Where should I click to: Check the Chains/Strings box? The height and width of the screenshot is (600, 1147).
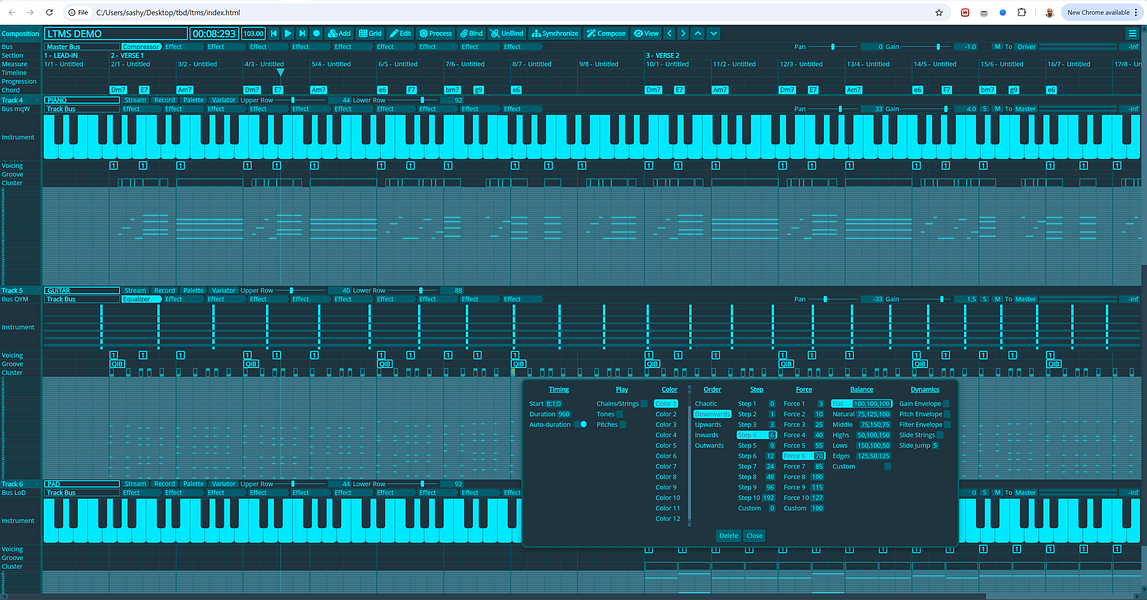pos(644,404)
